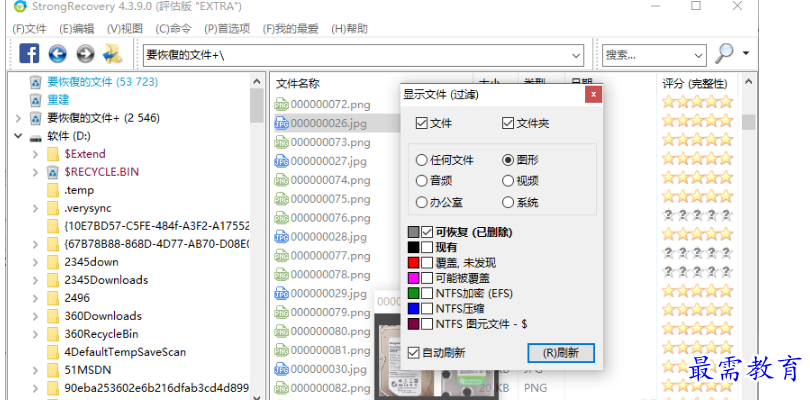
Task: Close the 显示文件 (过滤) dialog
Action: (594, 95)
